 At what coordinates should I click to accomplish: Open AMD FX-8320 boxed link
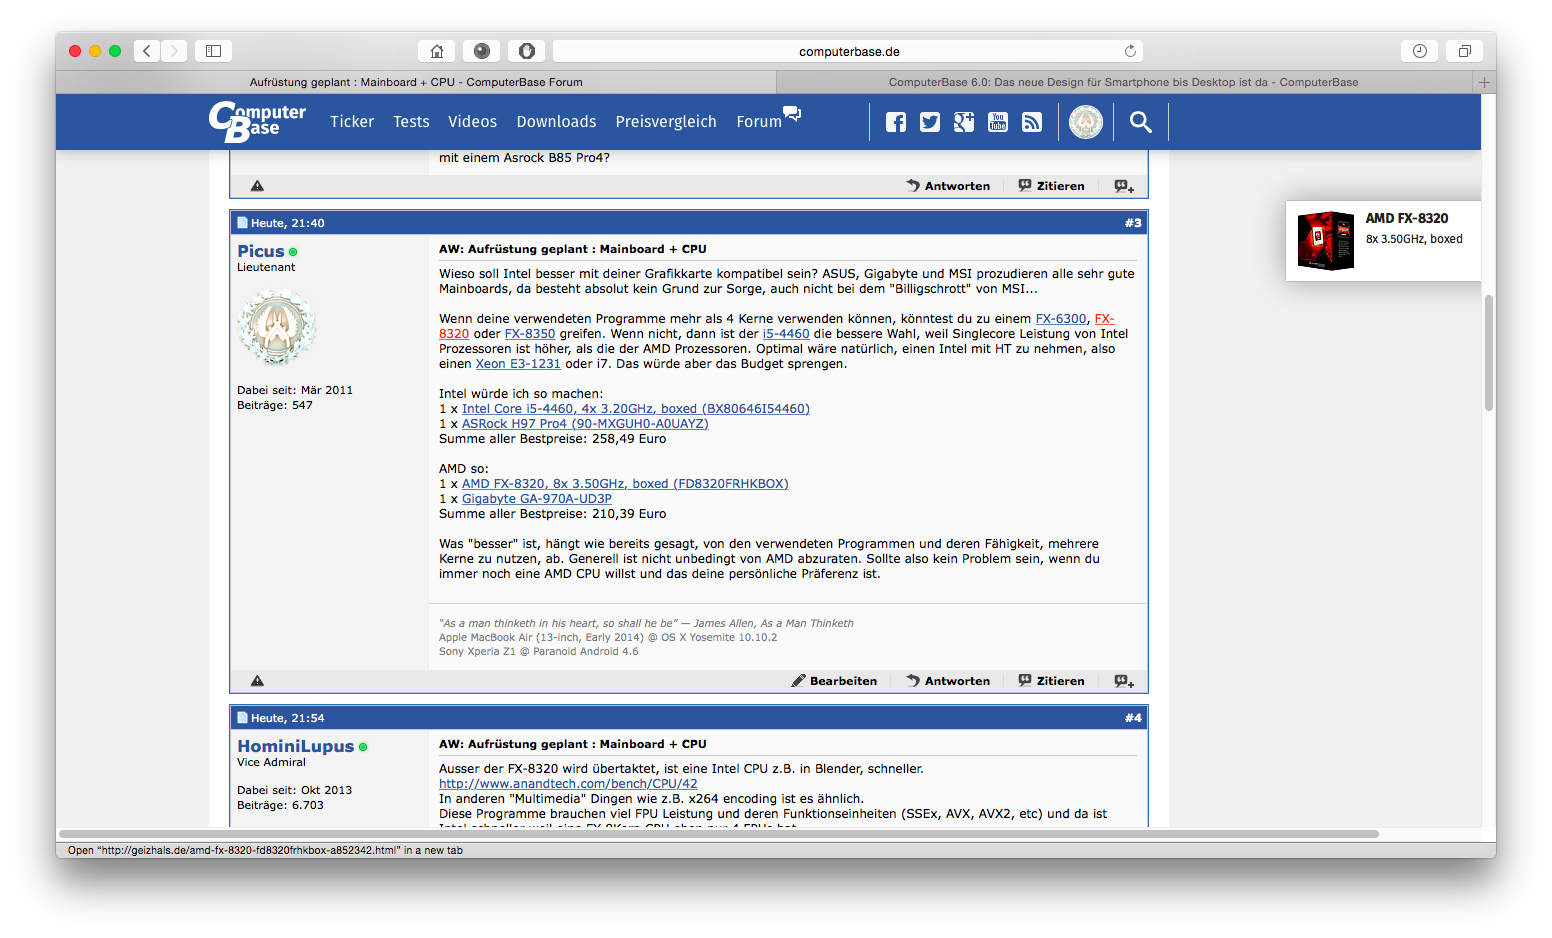[x=625, y=484]
